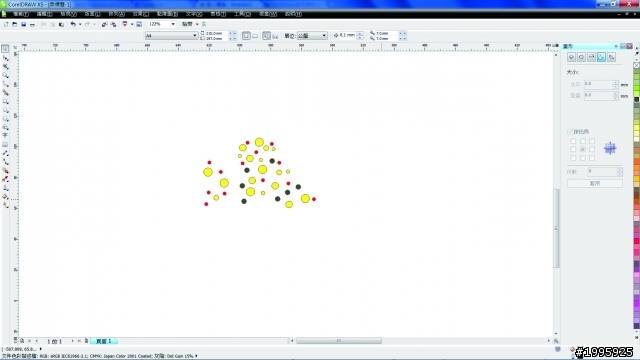Click the Undo arrow icon
The width and height of the screenshot is (640, 360).
(x=73, y=24)
